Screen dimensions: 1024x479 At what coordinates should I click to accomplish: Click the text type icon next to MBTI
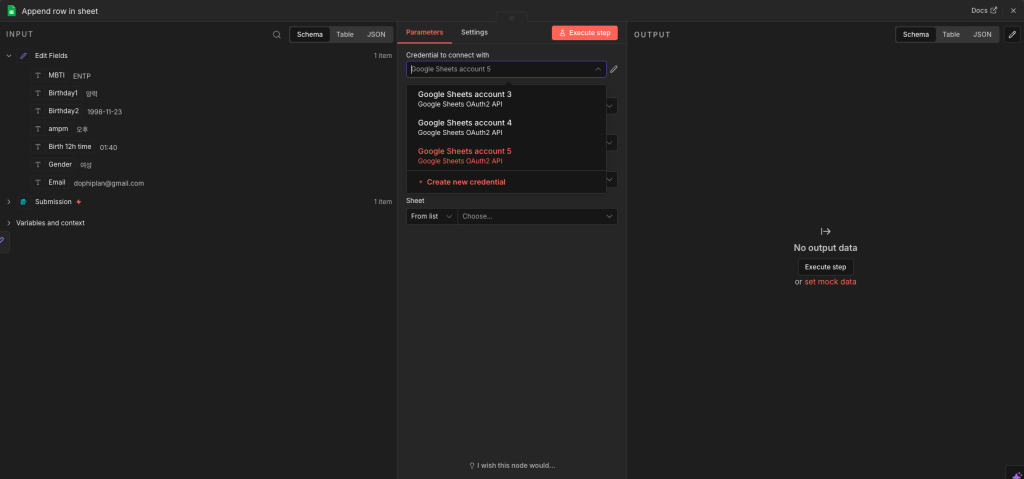[x=38, y=75]
